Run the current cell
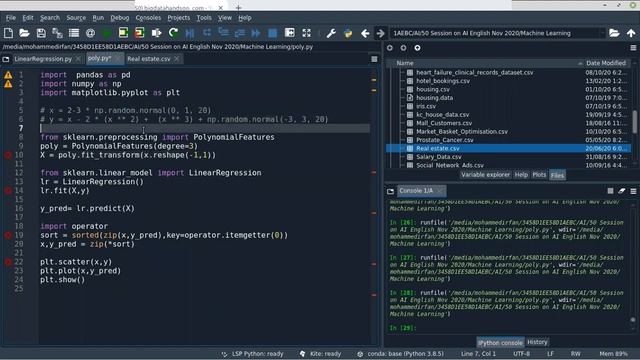Screen dimensions: 640x360 tap(123, 33)
